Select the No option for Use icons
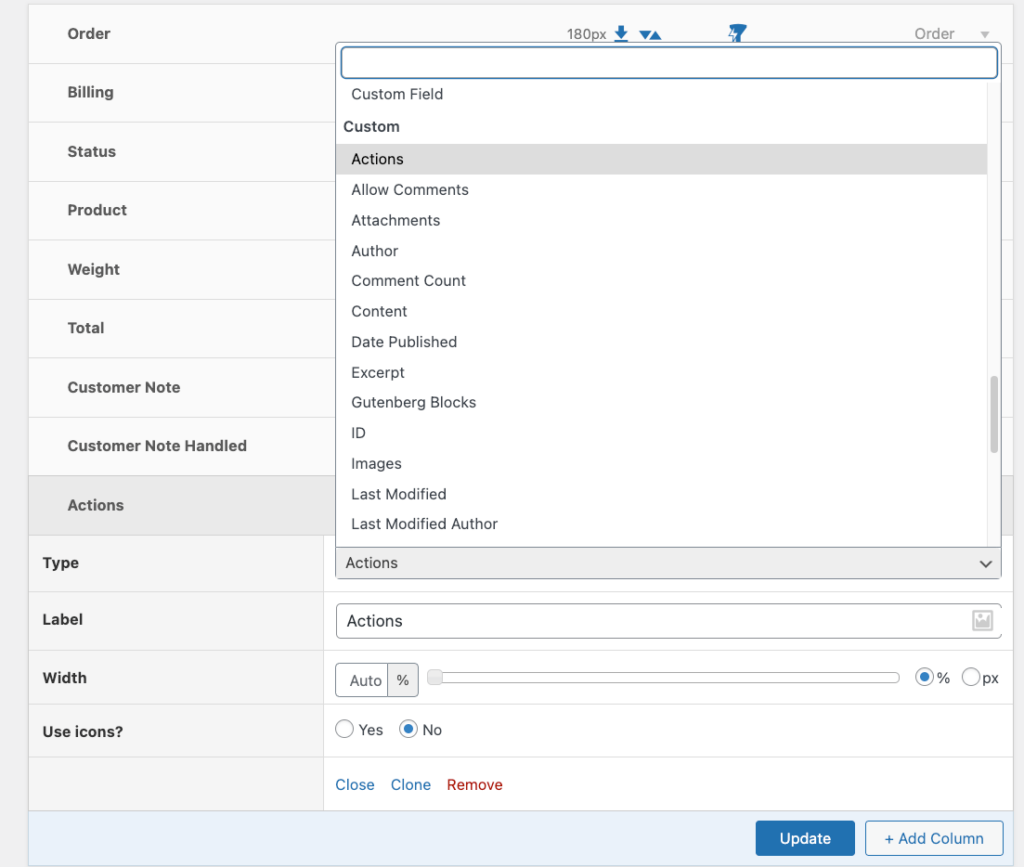 pyautogui.click(x=410, y=729)
